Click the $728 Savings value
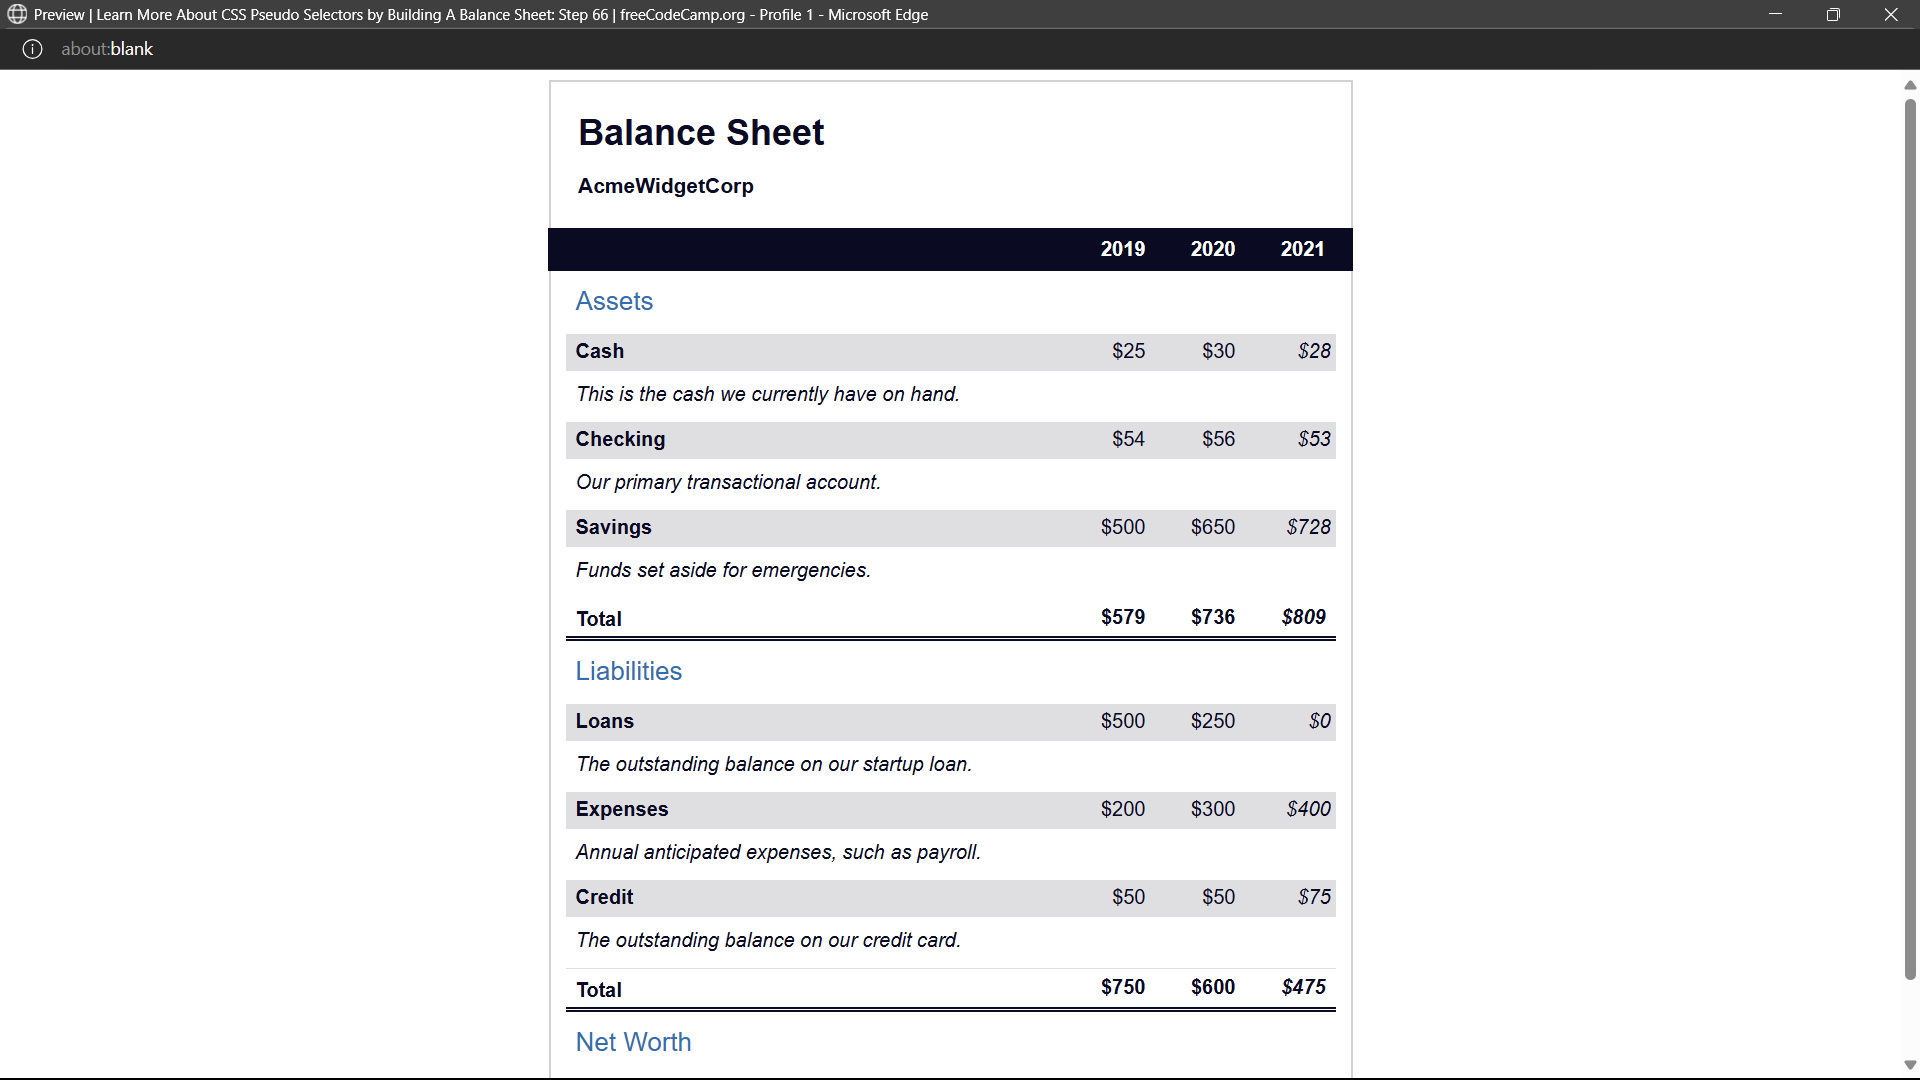Viewport: 1920px width, 1080px height. pyautogui.click(x=1309, y=527)
